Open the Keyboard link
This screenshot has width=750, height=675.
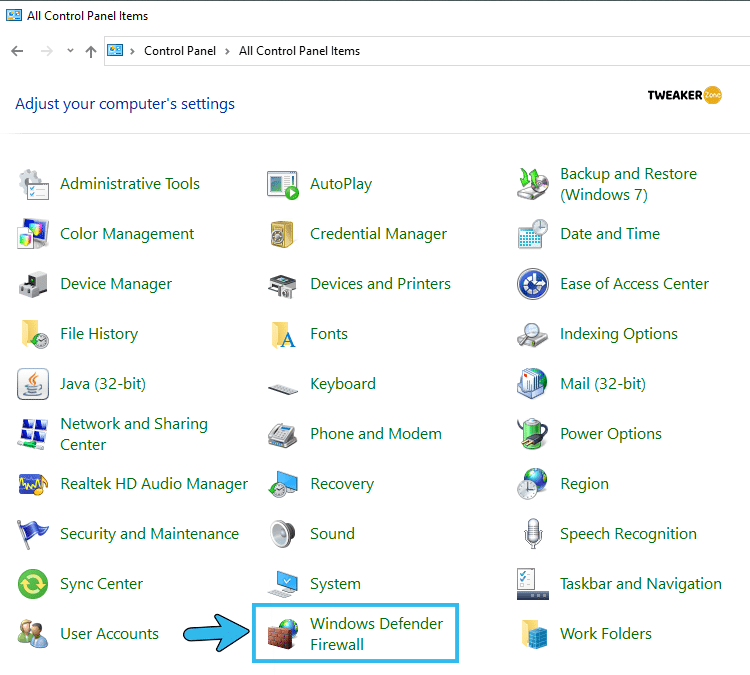pyautogui.click(x=343, y=384)
